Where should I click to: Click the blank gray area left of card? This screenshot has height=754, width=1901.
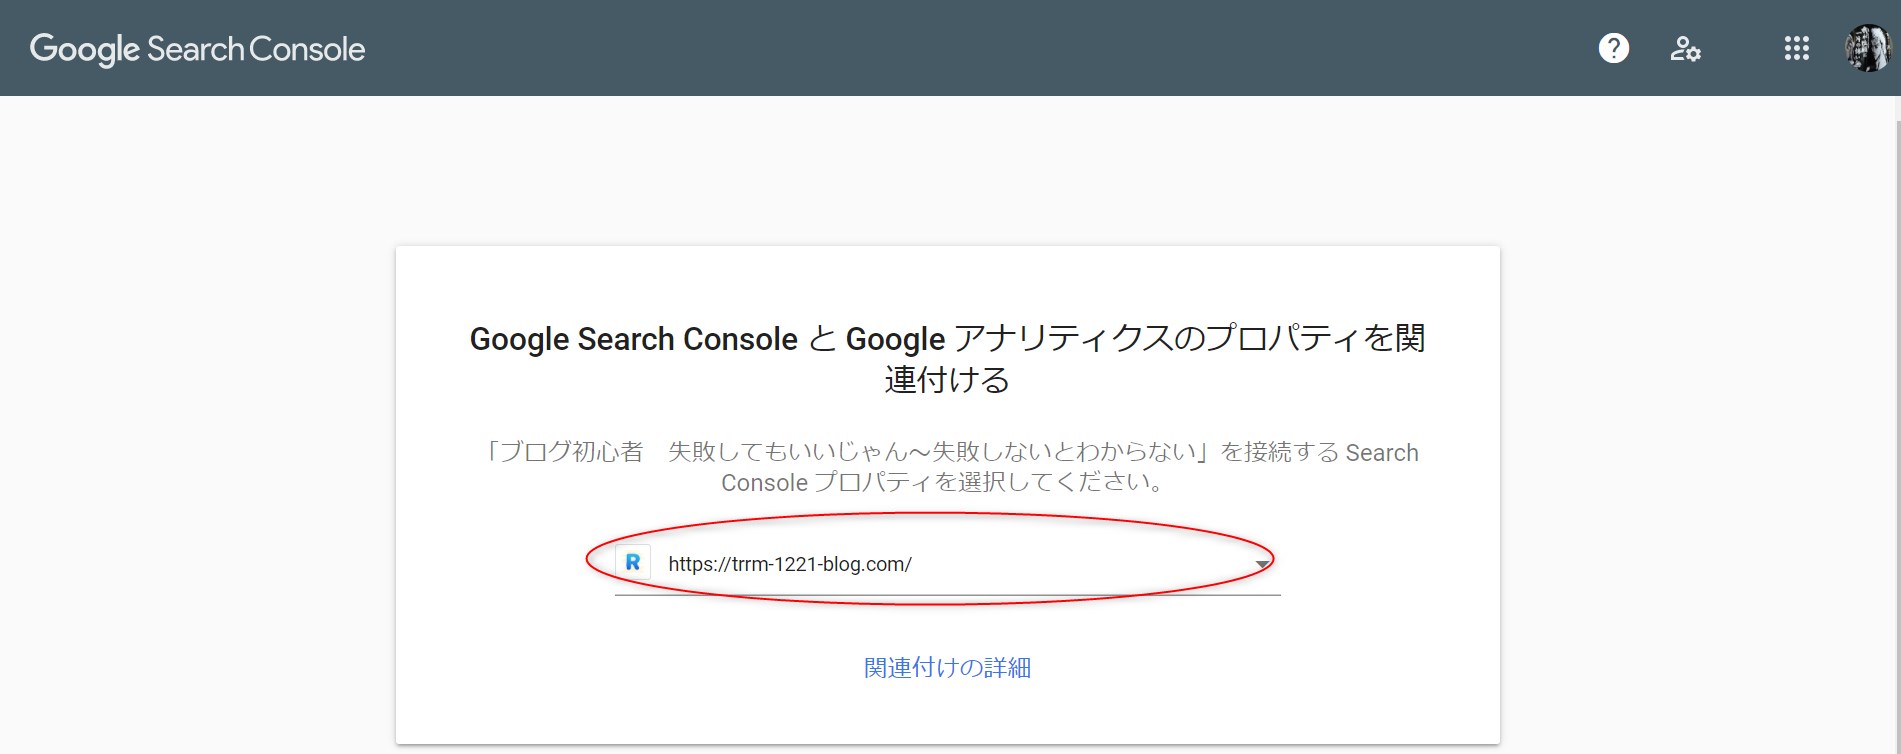point(200,450)
